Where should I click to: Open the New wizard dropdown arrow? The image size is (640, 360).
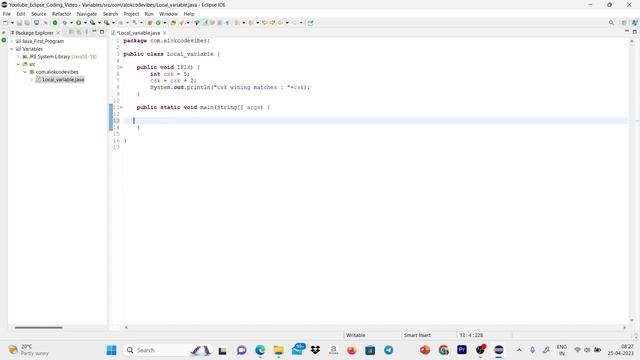(x=12, y=23)
